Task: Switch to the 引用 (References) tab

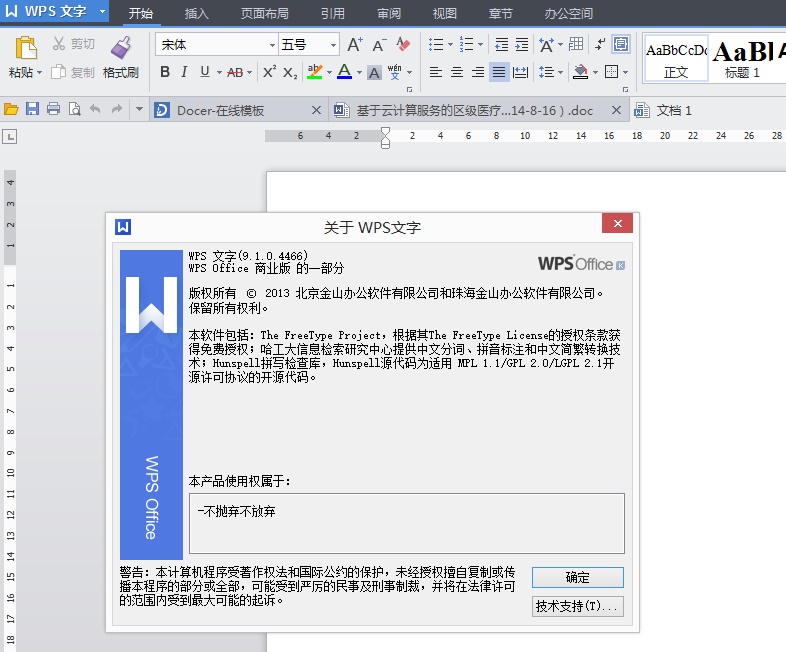Action: (x=333, y=13)
